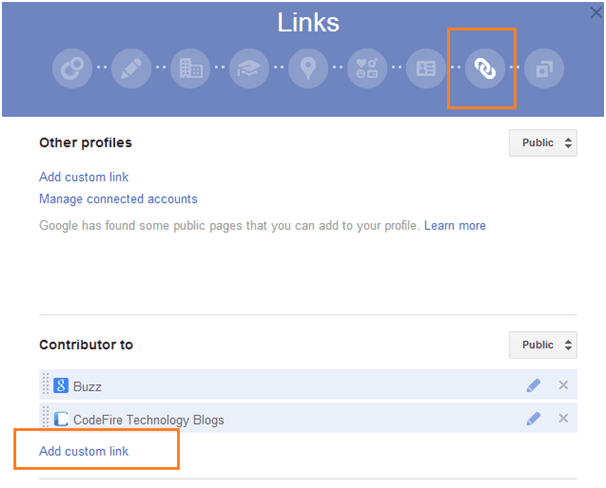Click the Links chain step icon

[x=485, y=68]
